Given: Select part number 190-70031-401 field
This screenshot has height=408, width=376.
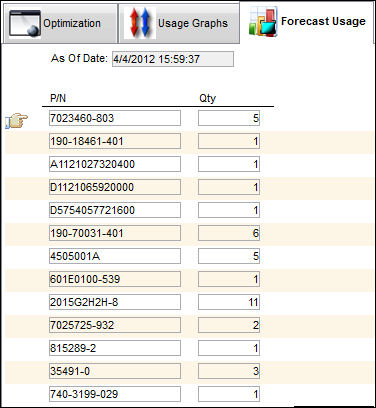Looking at the screenshot, I should 115,233.
